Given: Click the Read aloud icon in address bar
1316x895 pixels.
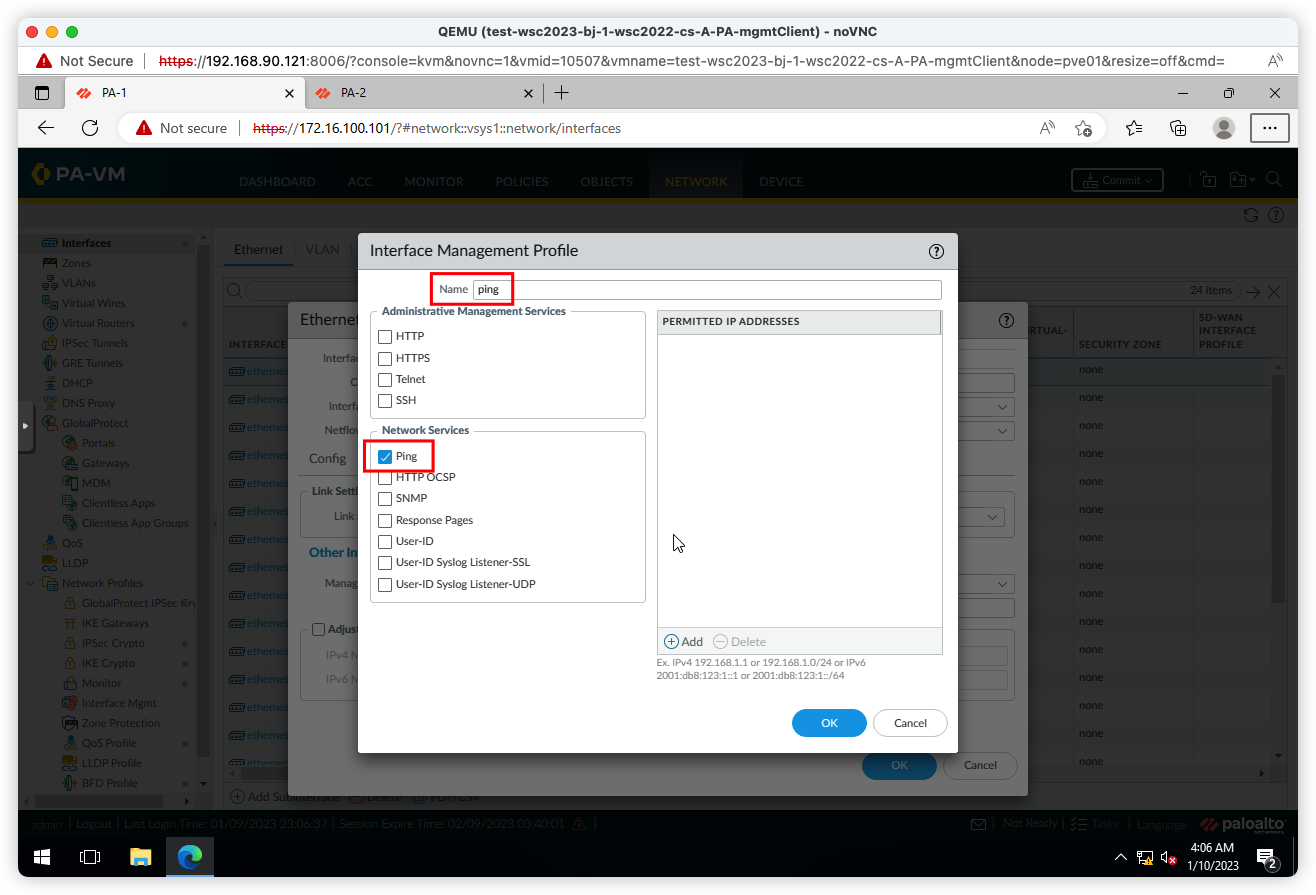Looking at the screenshot, I should pyautogui.click(x=1046, y=128).
